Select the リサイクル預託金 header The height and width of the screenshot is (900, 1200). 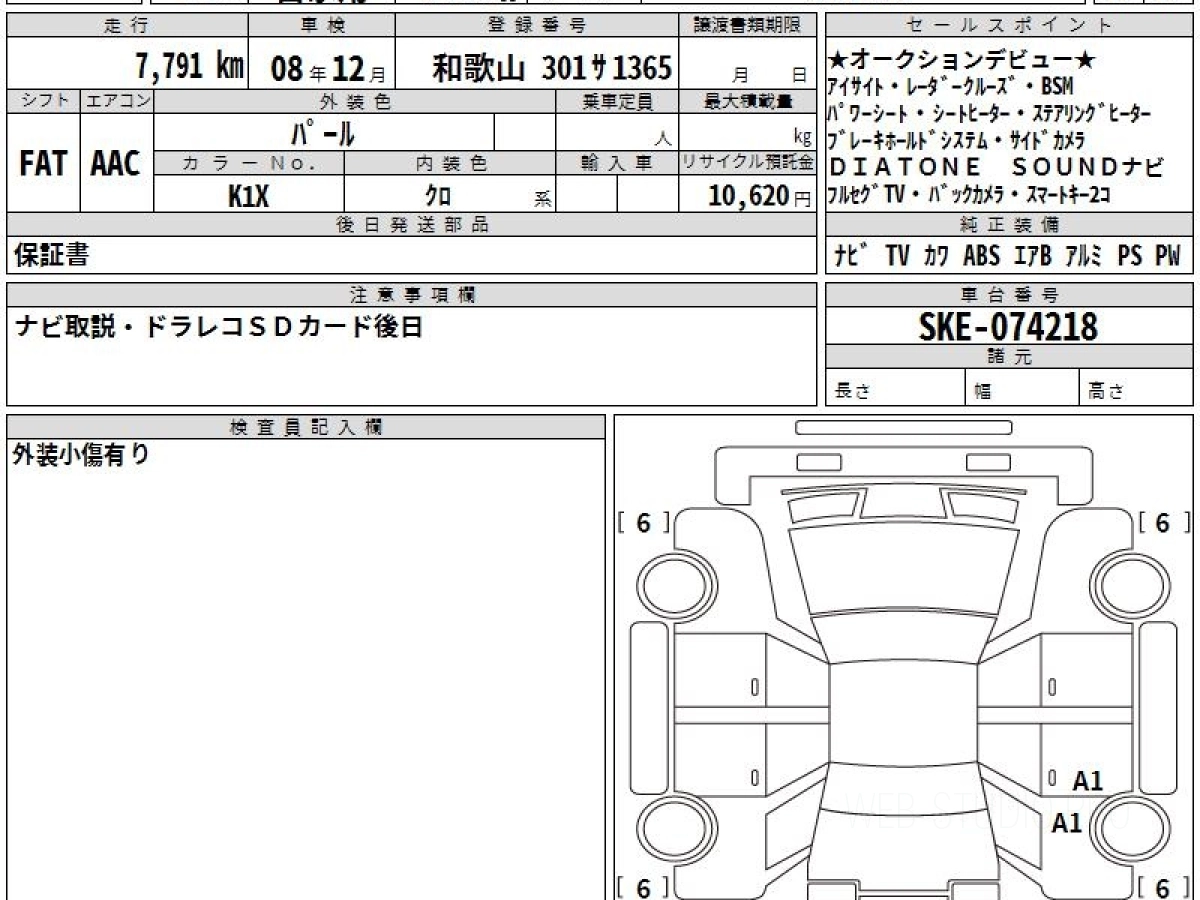click(748, 163)
